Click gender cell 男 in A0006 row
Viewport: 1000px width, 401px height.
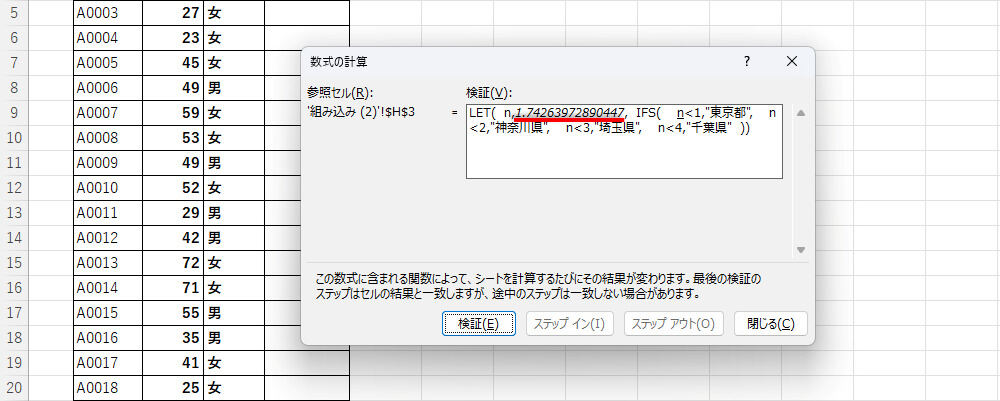[233, 87]
